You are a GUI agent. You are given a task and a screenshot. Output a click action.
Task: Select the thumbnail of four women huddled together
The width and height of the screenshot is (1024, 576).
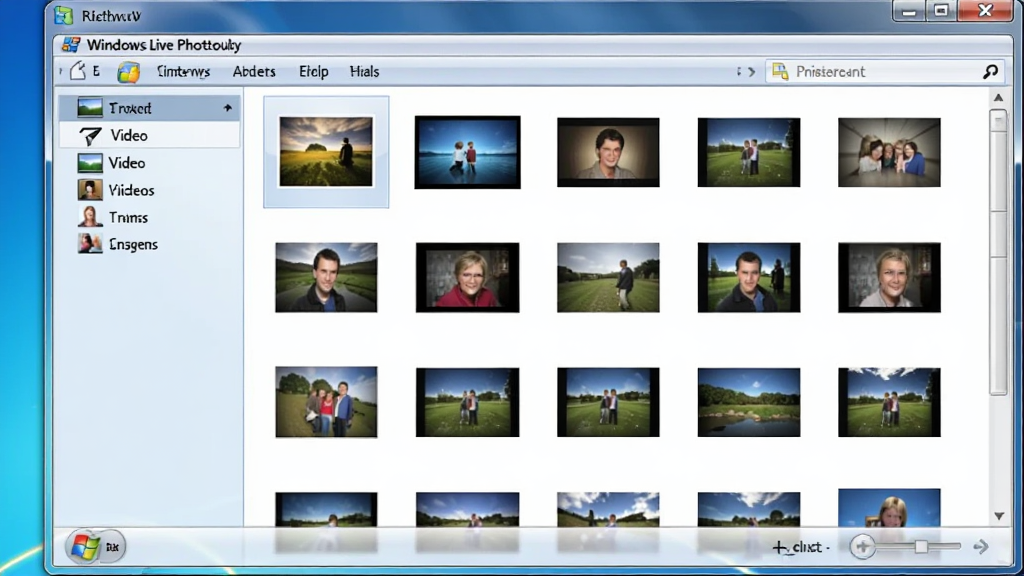[x=889, y=152]
